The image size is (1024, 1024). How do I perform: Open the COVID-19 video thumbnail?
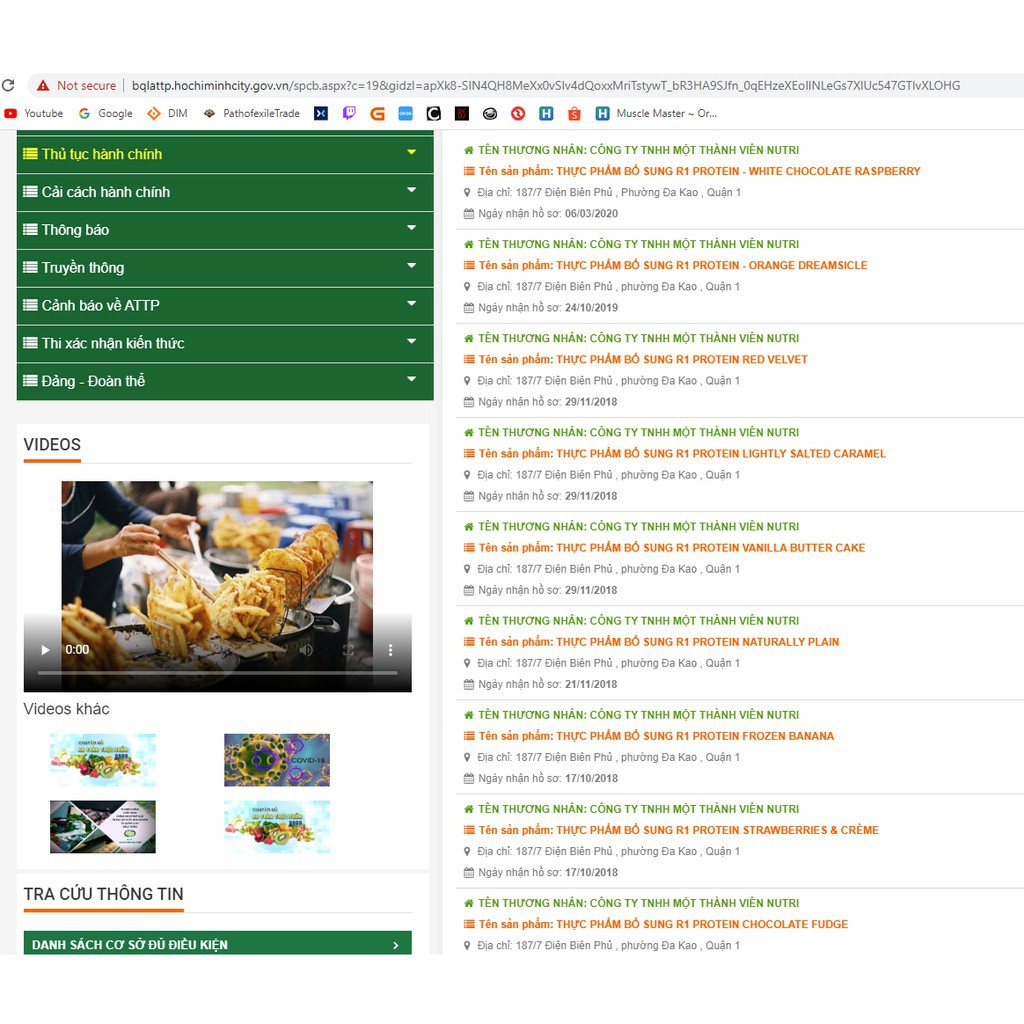[277, 760]
